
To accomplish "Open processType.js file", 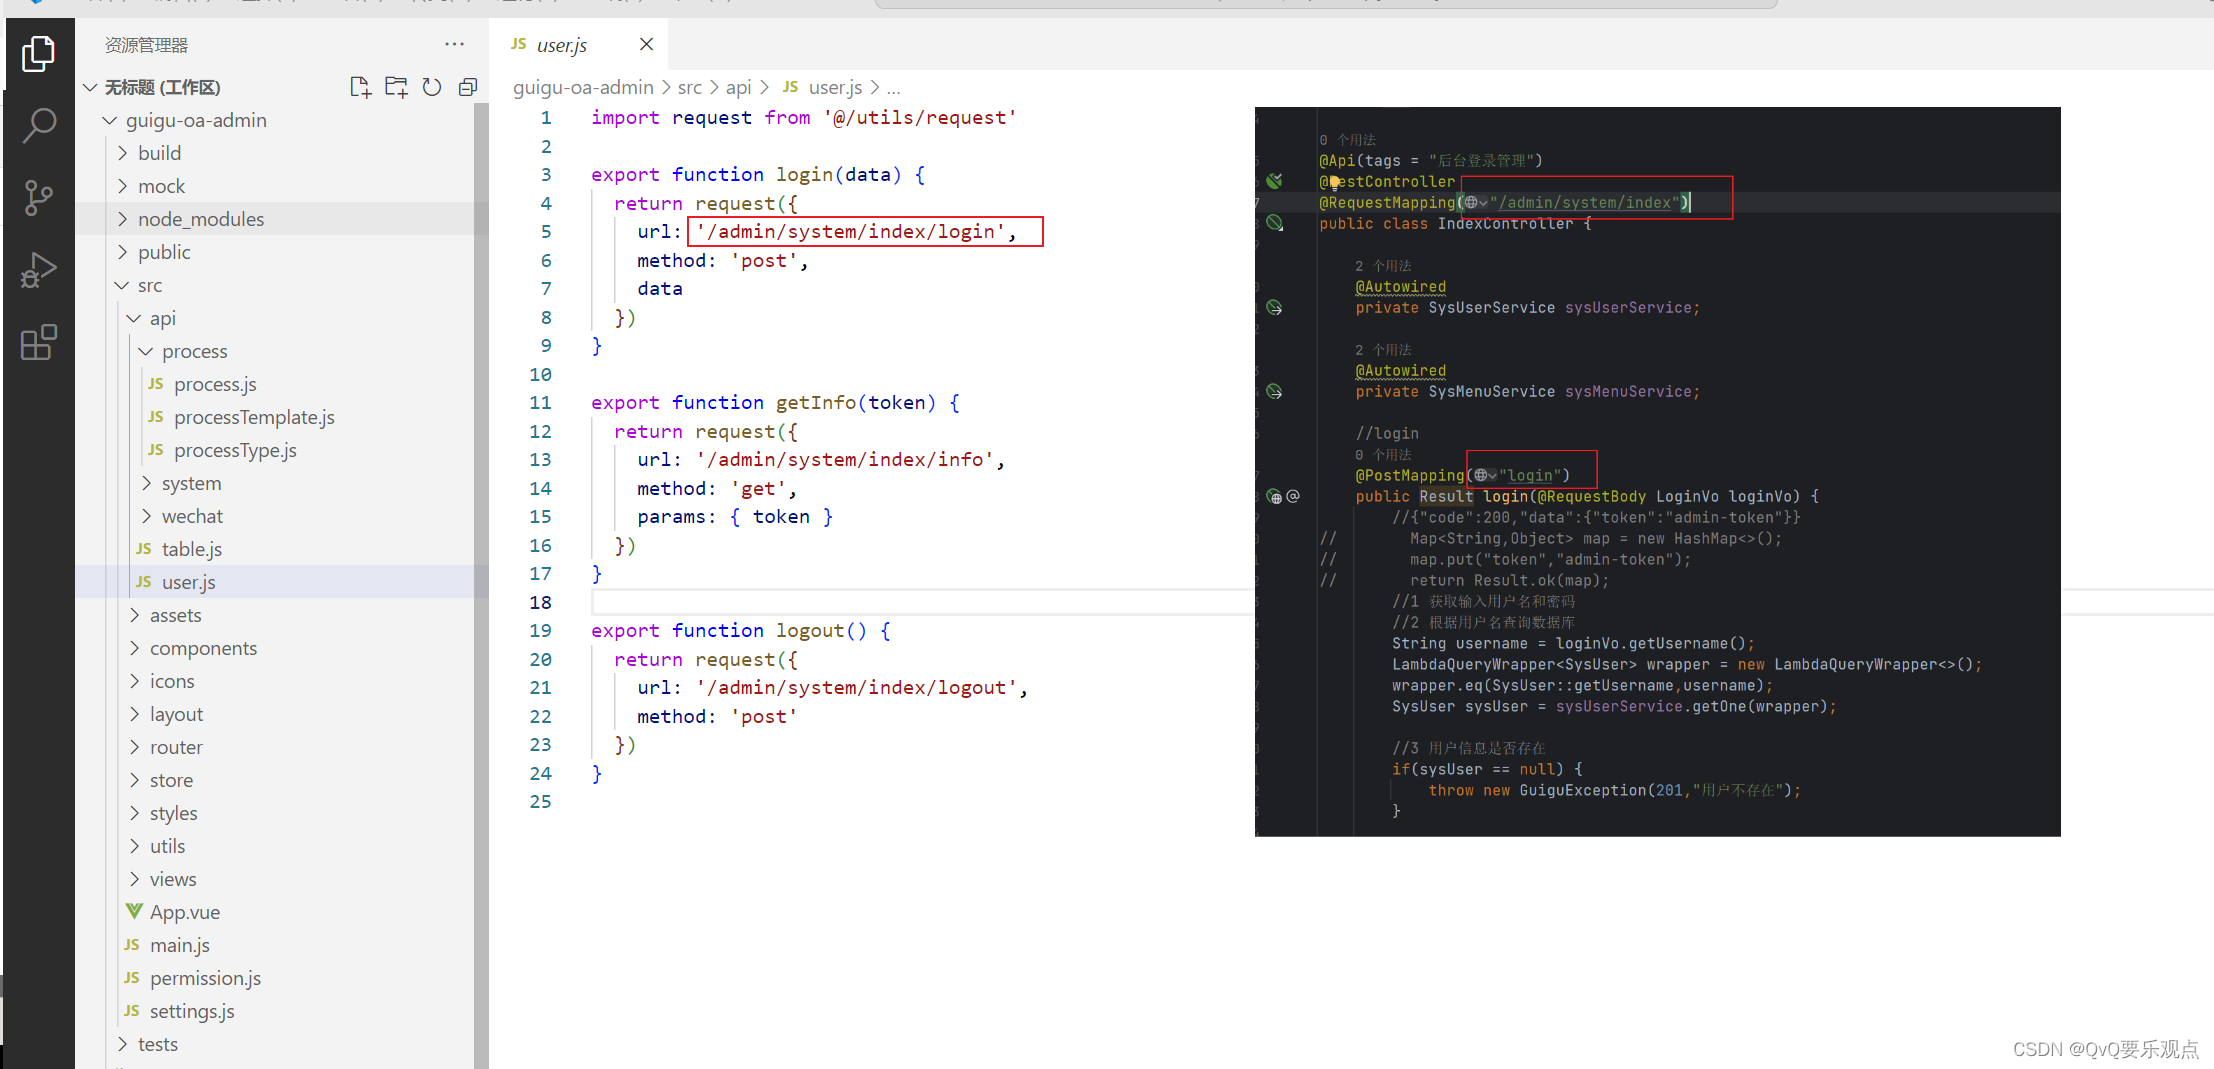I will point(235,450).
